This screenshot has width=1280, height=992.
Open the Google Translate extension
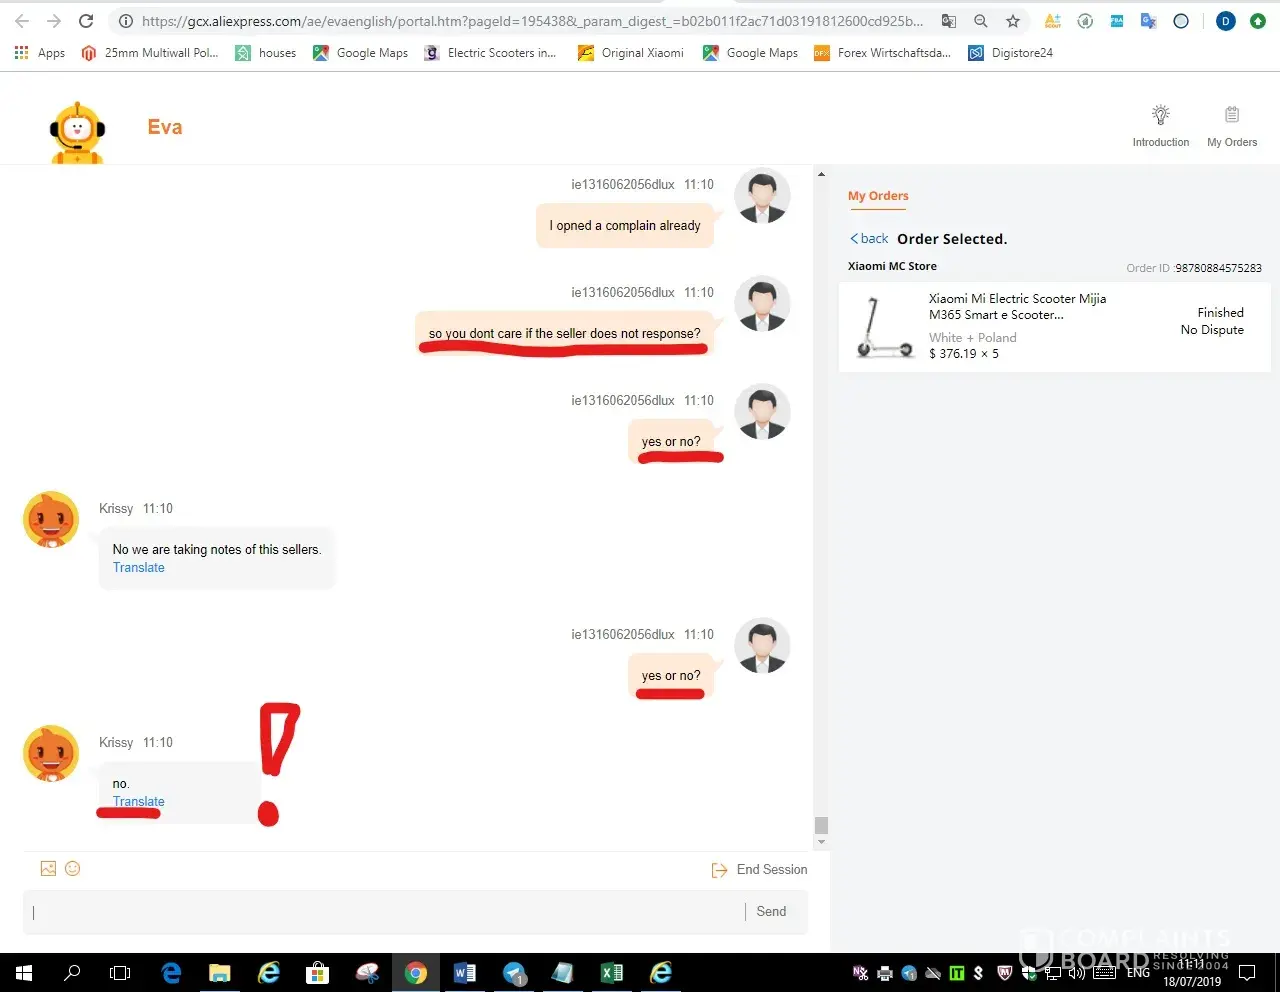[x=1149, y=21]
